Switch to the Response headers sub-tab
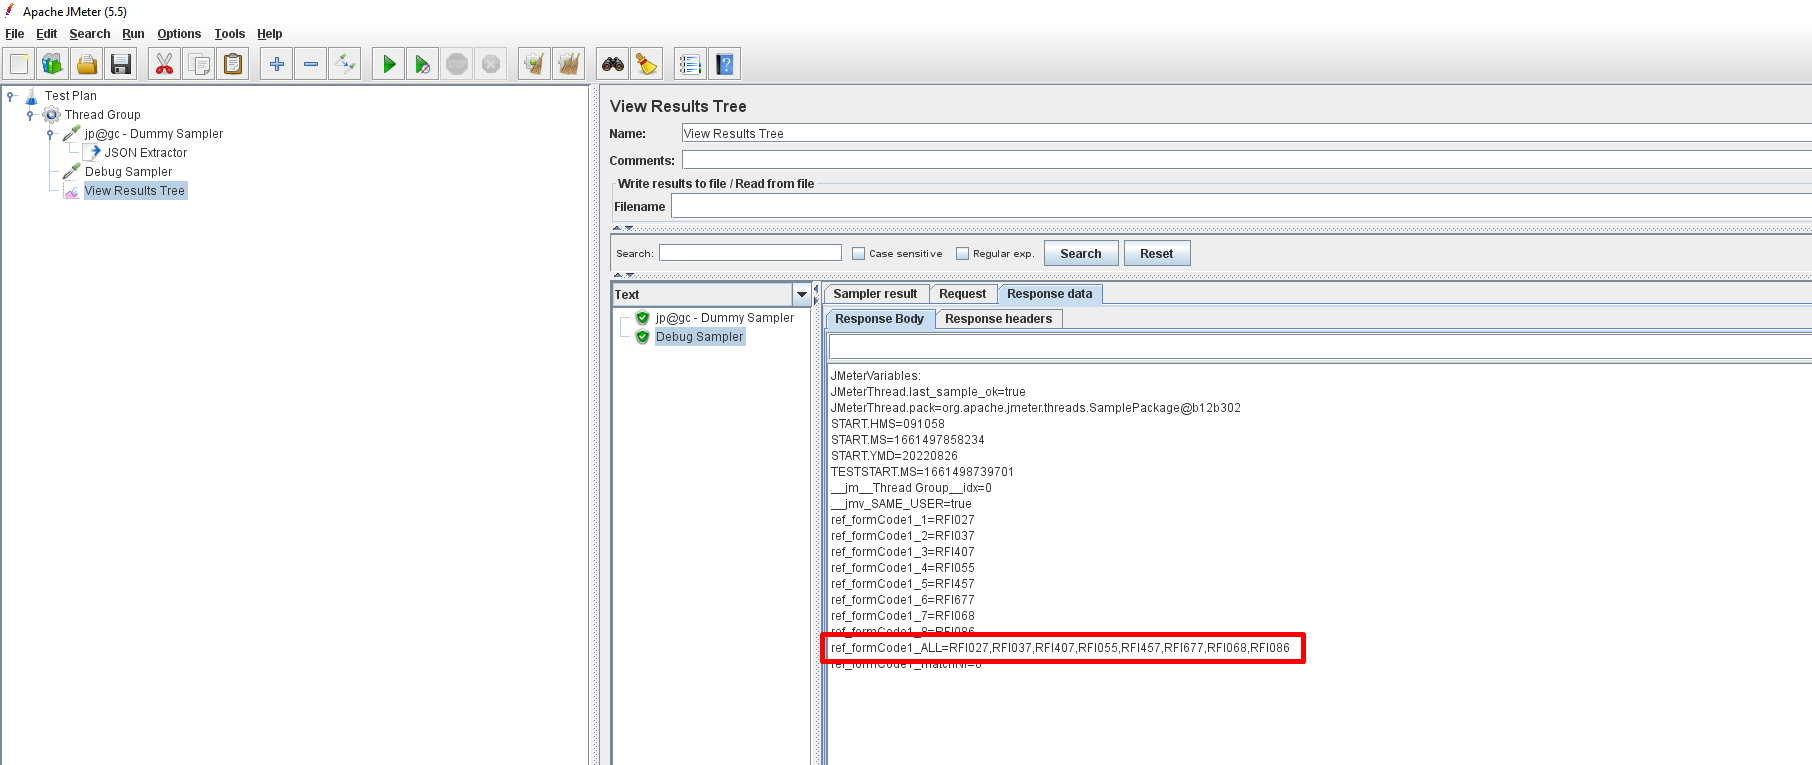This screenshot has width=1812, height=765. click(x=998, y=319)
